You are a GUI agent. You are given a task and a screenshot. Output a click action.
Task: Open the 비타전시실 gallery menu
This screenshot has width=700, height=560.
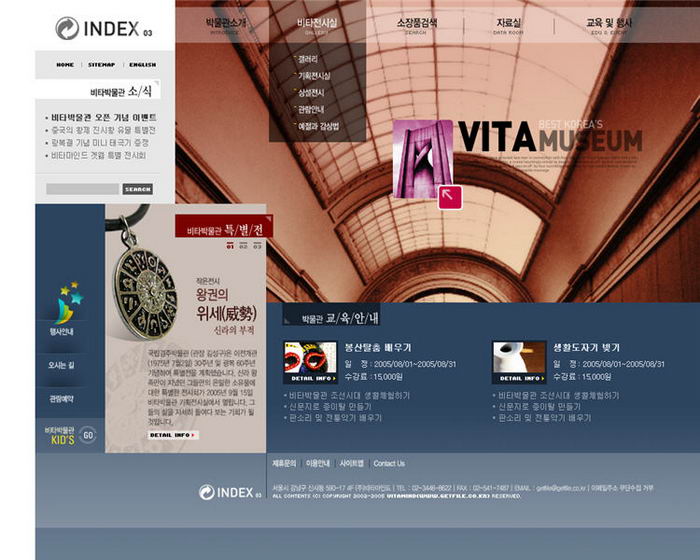coord(317,23)
